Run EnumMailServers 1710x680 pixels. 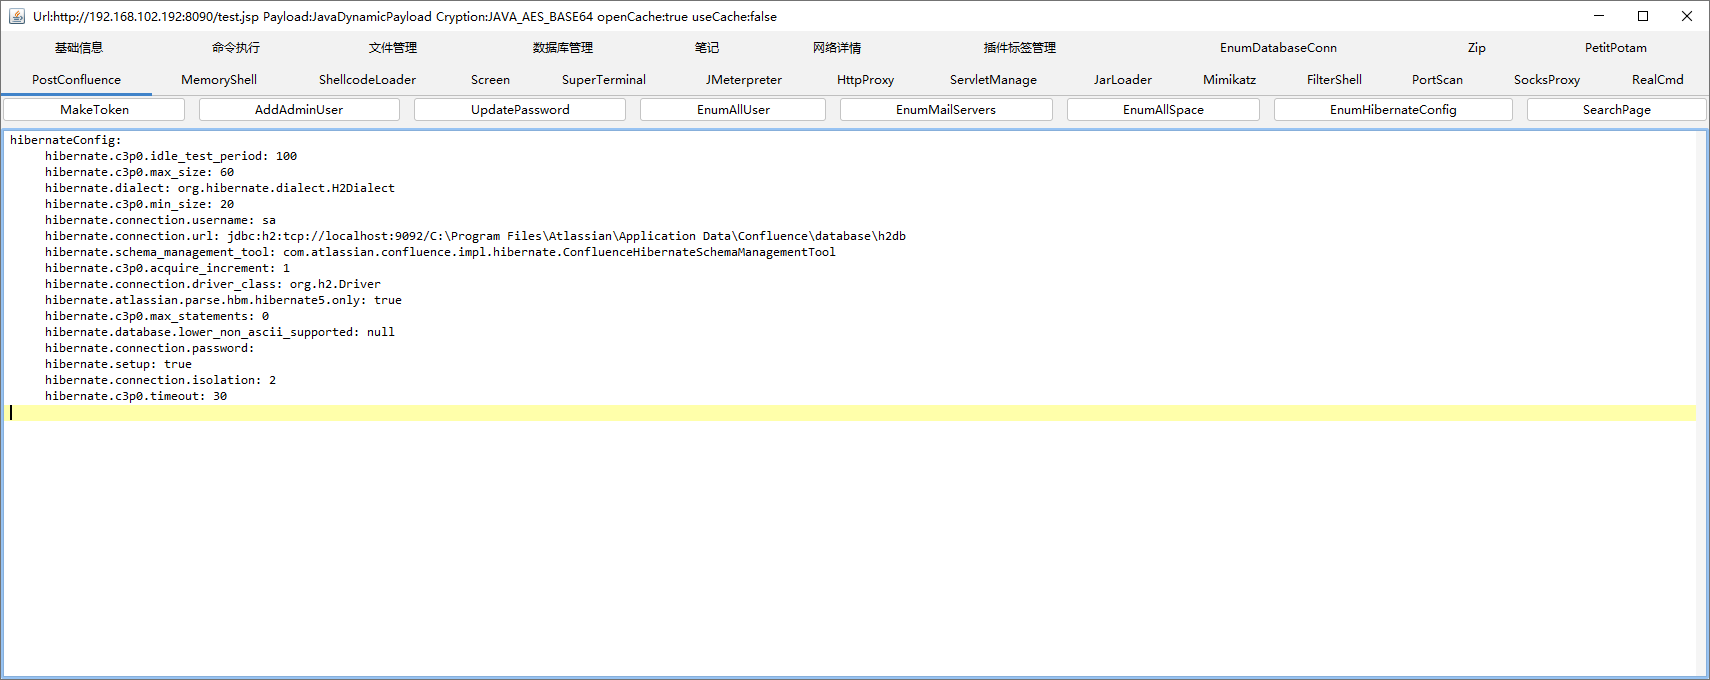(946, 110)
